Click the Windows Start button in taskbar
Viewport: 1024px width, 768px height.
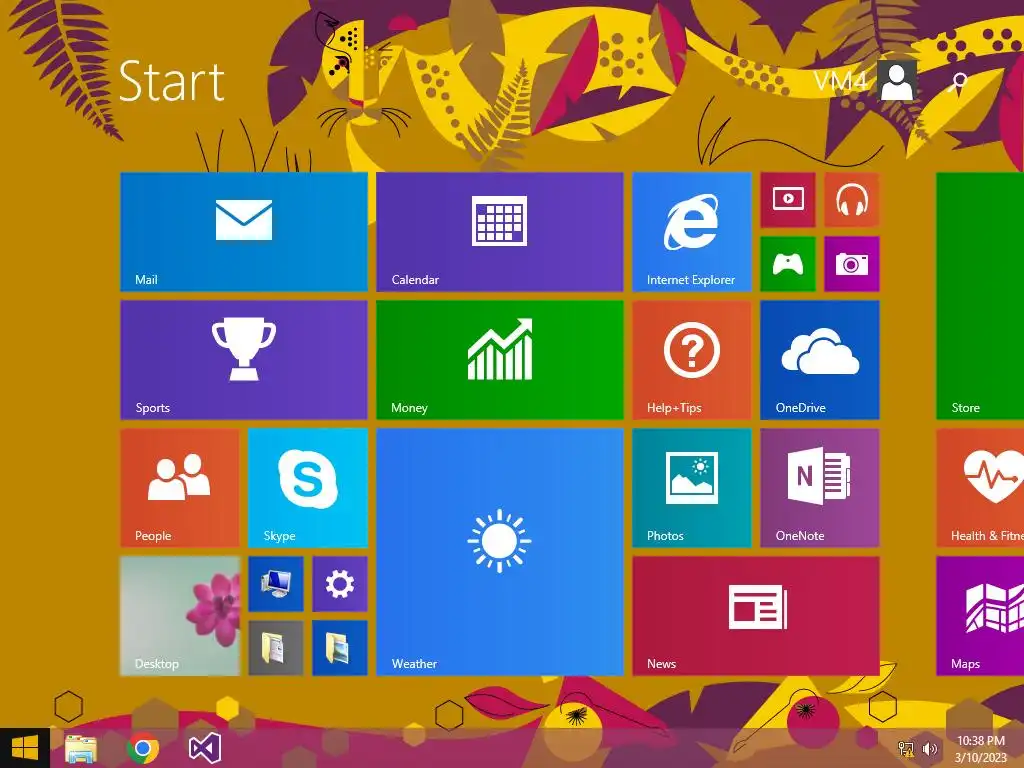coord(25,748)
